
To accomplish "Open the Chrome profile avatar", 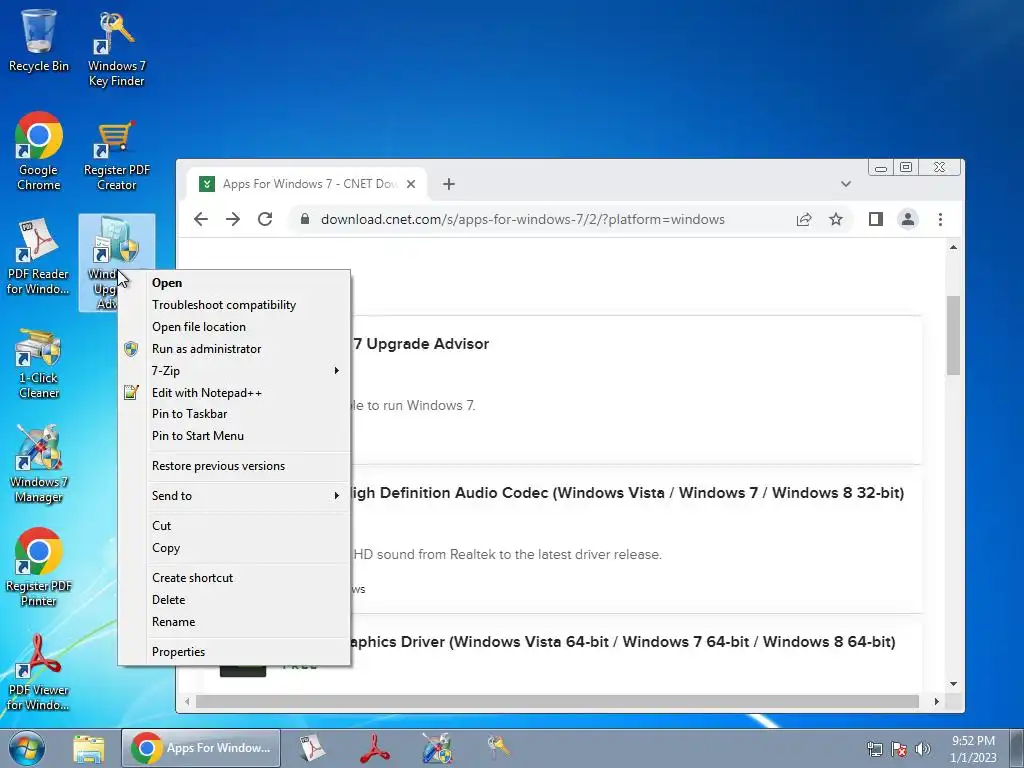I will click(908, 219).
